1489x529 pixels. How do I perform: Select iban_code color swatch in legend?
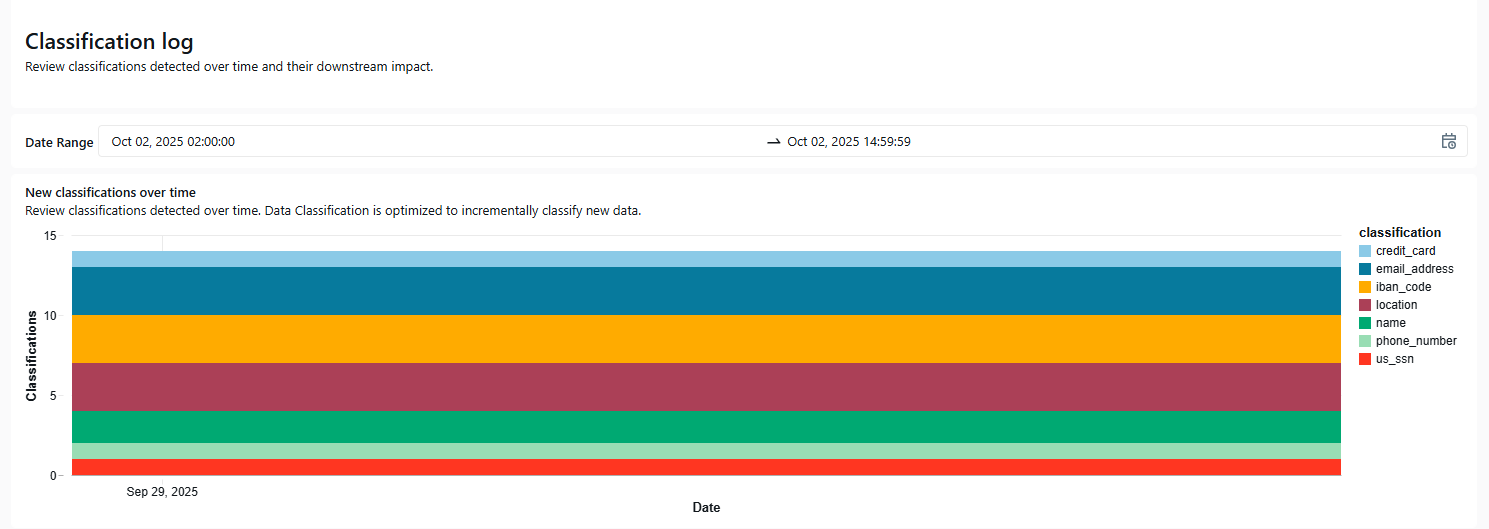point(1365,287)
